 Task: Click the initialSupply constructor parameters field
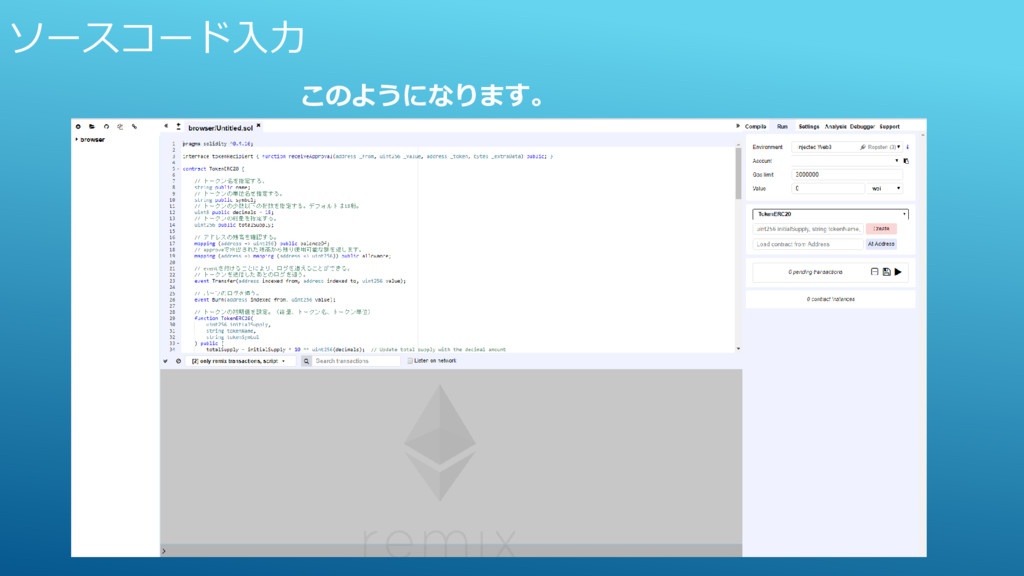point(808,229)
